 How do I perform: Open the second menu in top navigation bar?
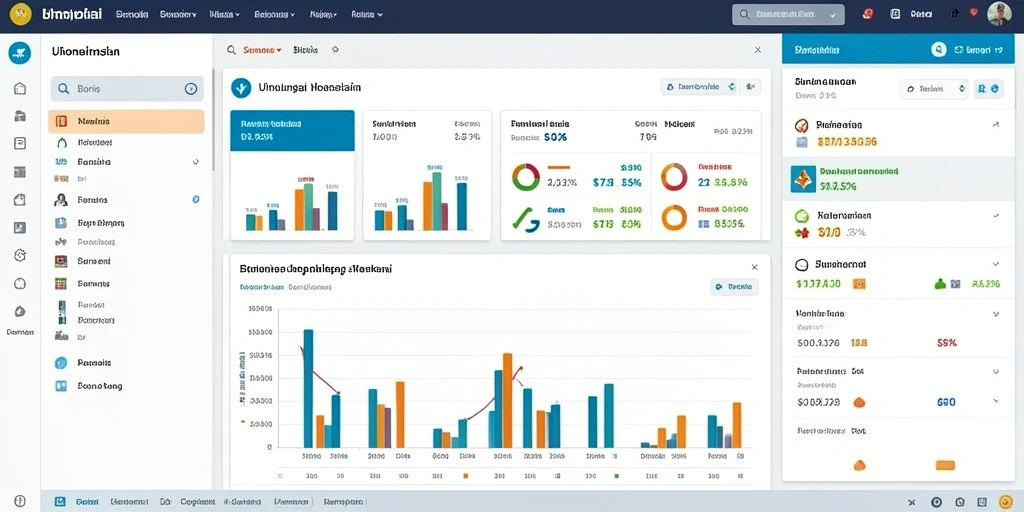[x=179, y=14]
